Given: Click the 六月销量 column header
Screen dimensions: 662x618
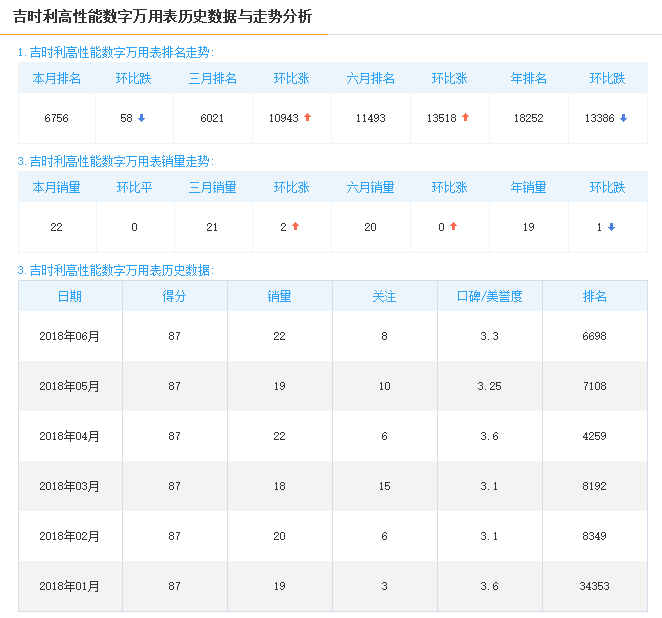Looking at the screenshot, I should tap(370, 187).
